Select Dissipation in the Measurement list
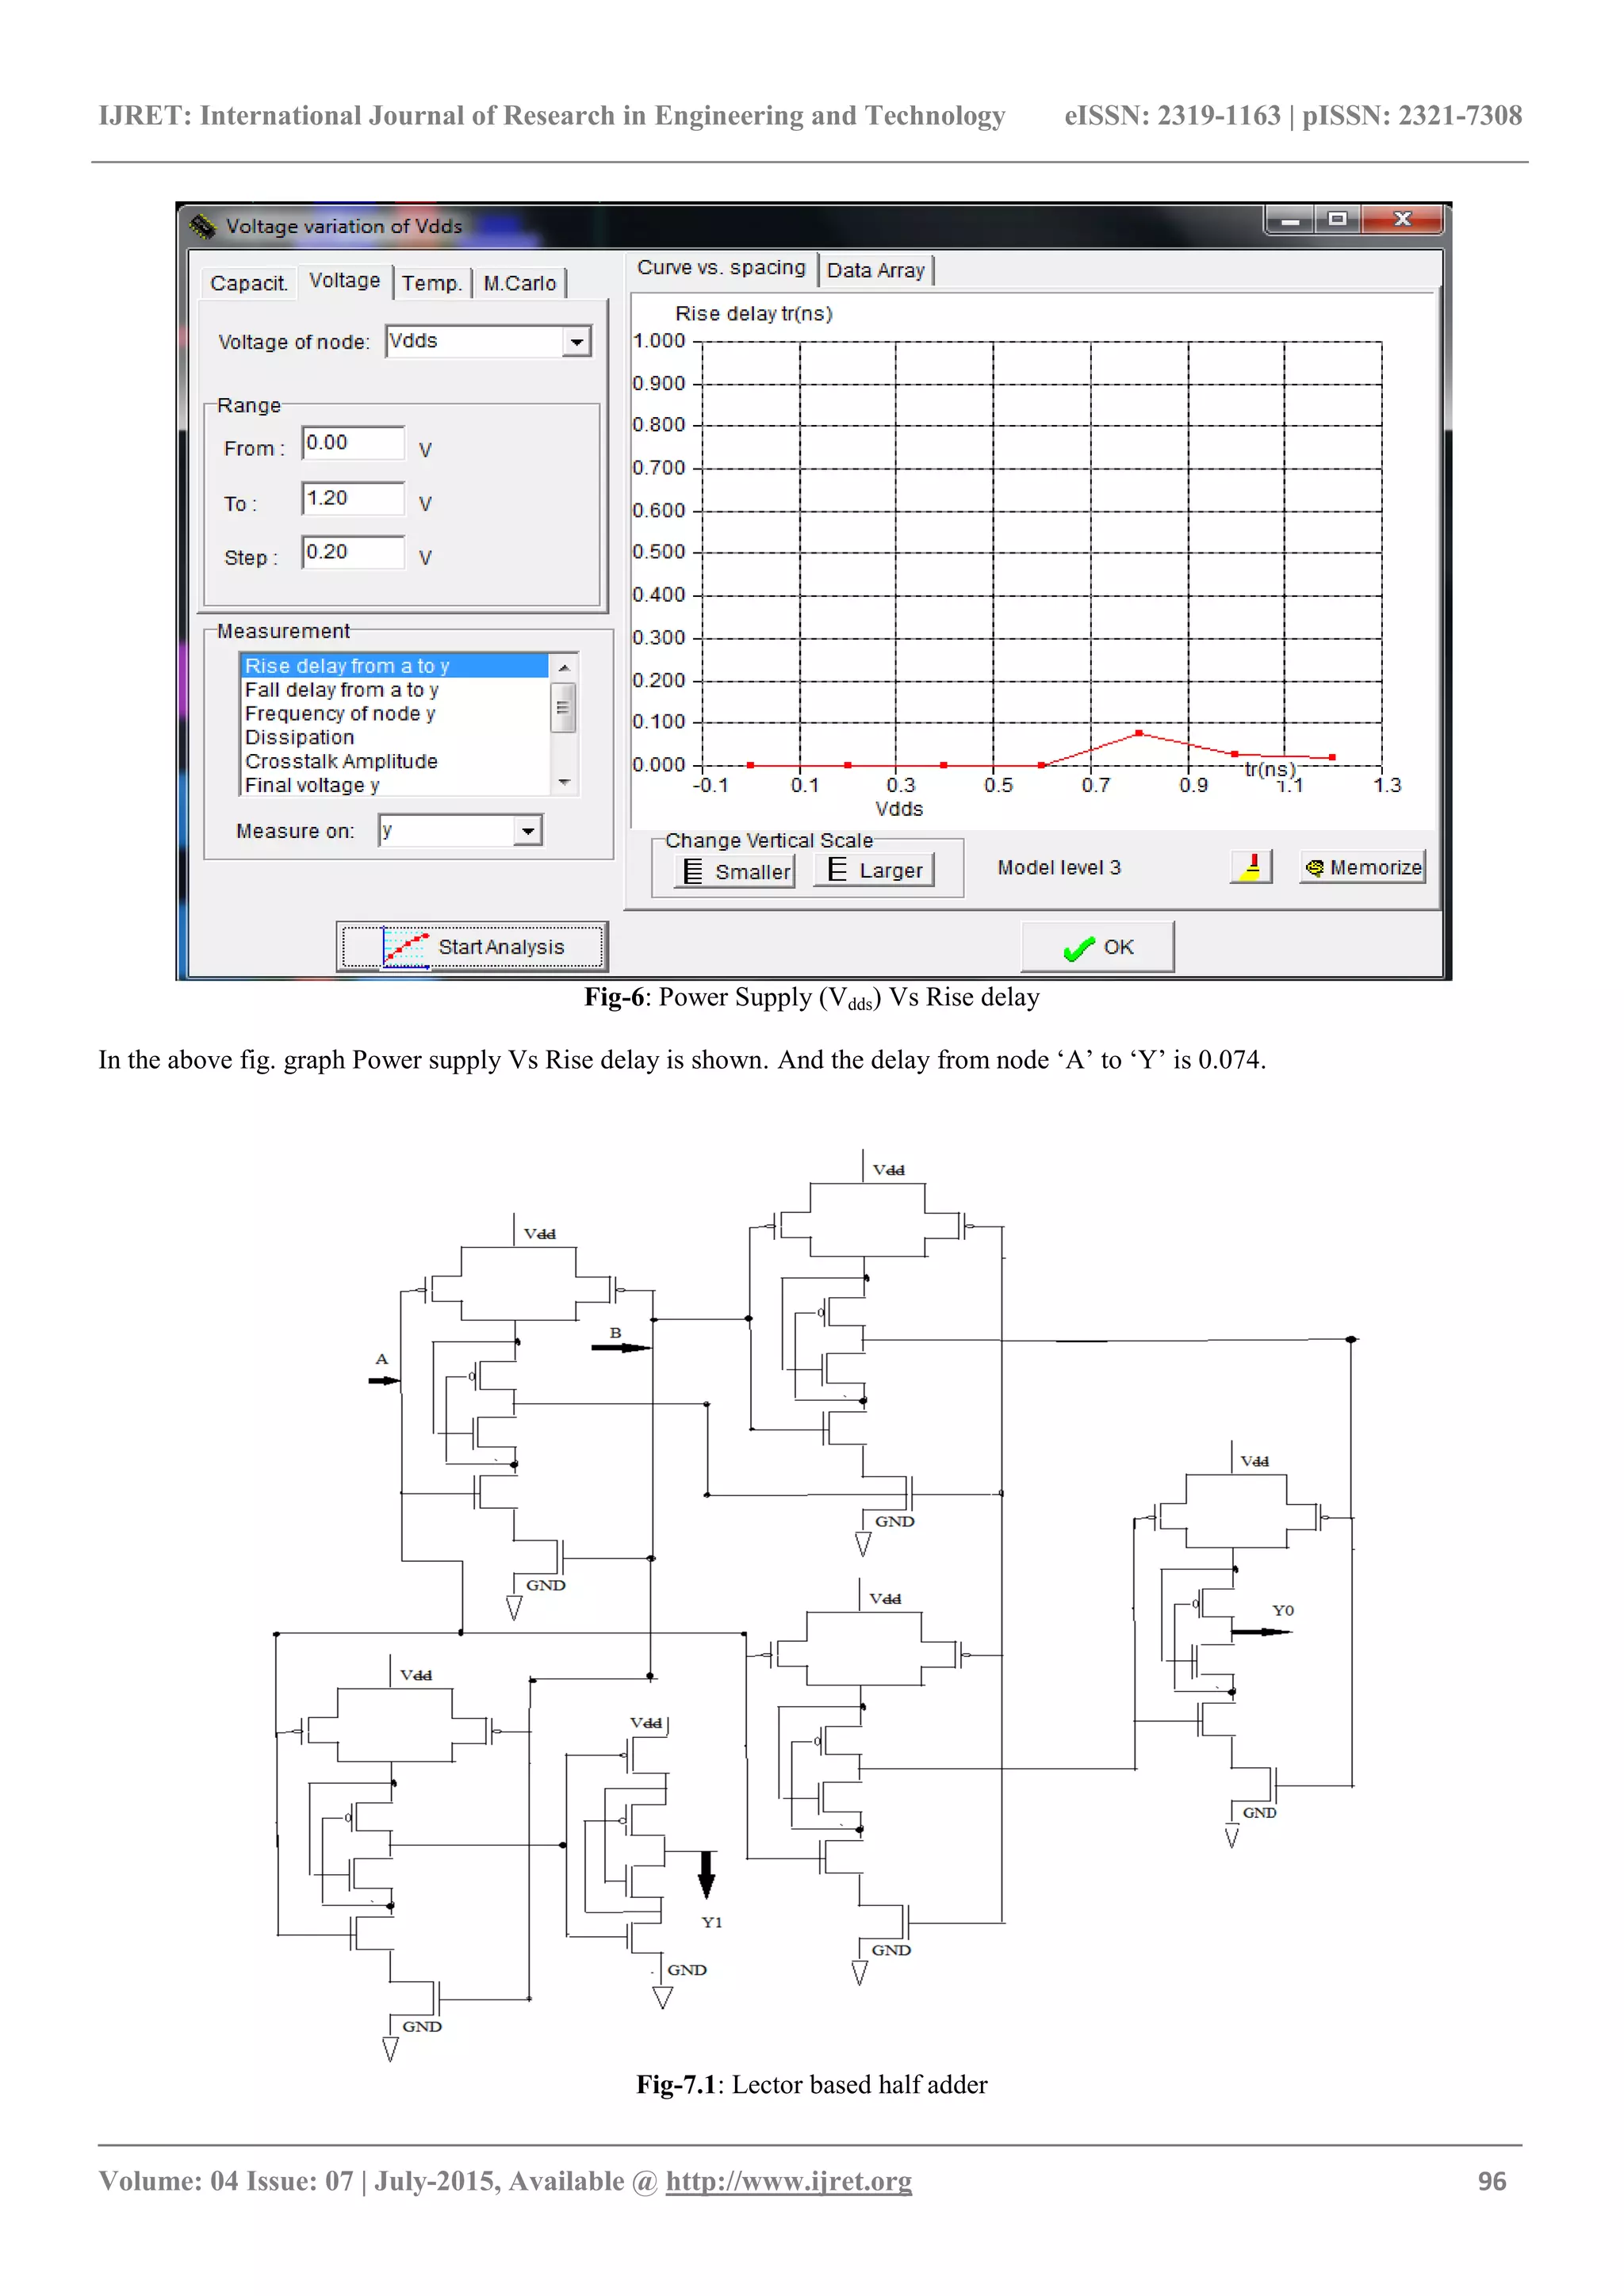This screenshot has width=1624, height=2296. coord(299,737)
